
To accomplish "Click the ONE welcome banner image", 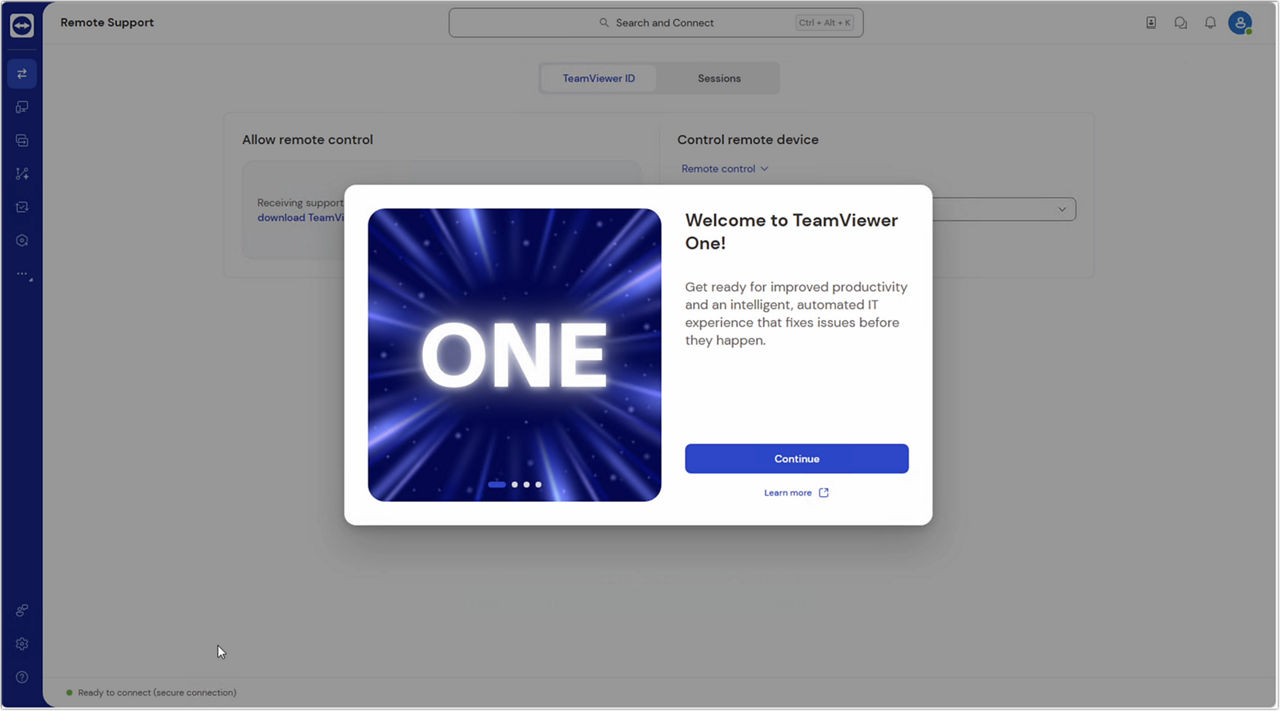I will (514, 355).
